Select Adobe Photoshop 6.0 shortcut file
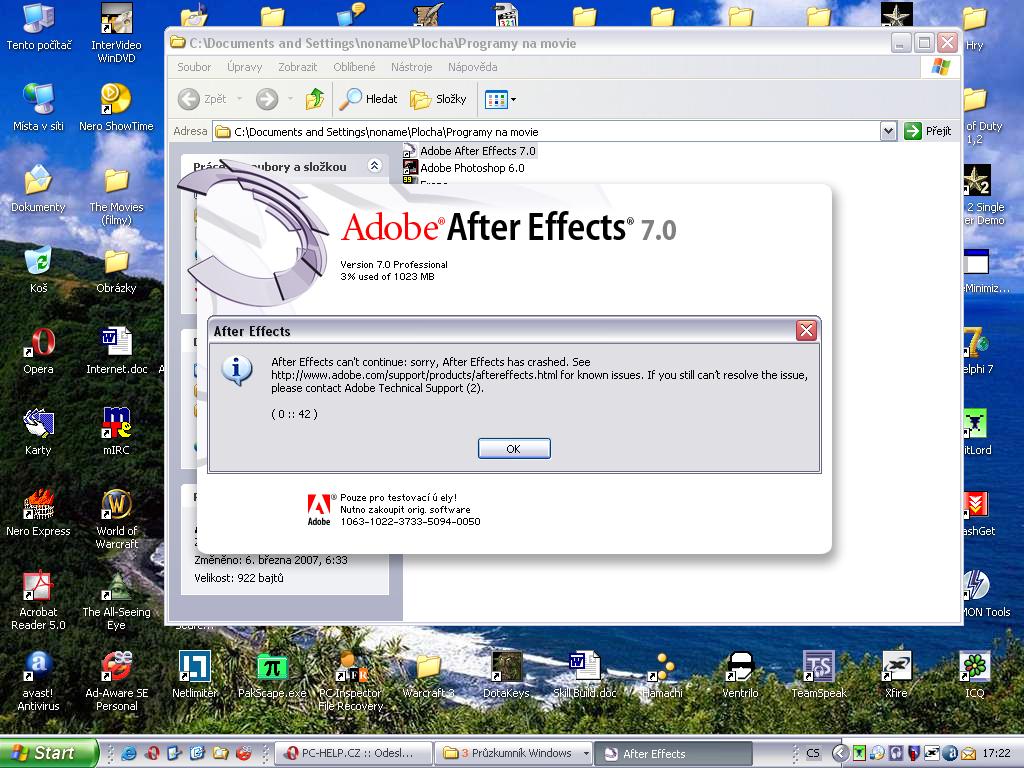Viewport: 1024px width, 768px height. [464, 168]
